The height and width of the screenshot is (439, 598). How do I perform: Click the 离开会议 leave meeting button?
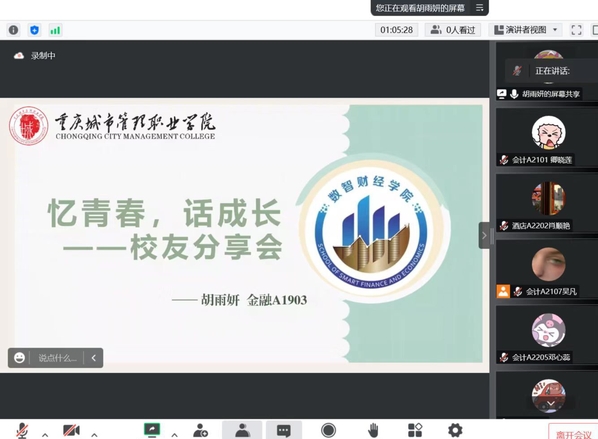click(x=573, y=434)
